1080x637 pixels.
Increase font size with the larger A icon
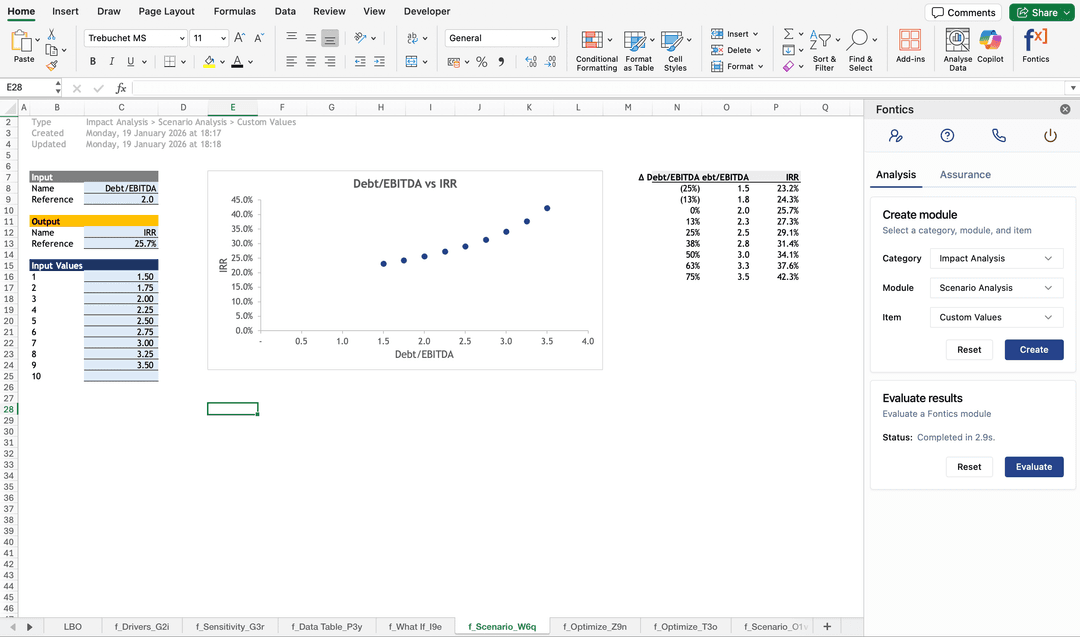click(x=239, y=38)
